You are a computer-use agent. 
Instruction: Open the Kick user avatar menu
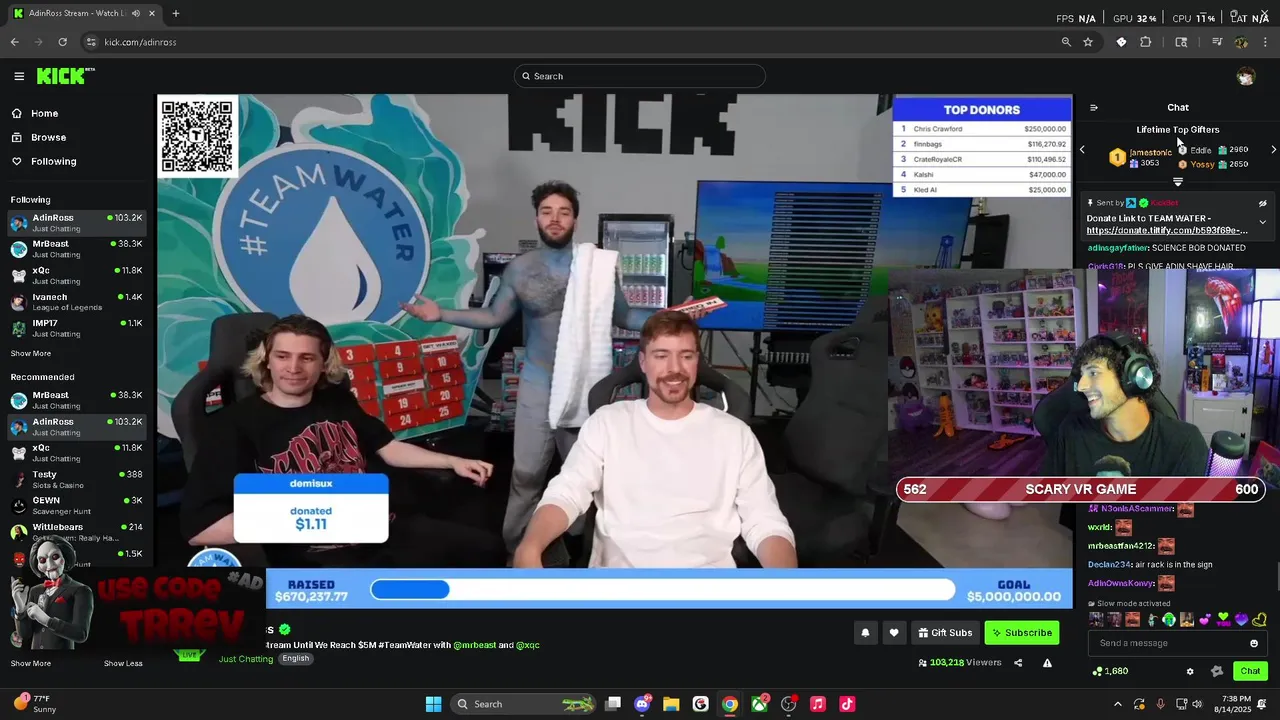click(1245, 76)
